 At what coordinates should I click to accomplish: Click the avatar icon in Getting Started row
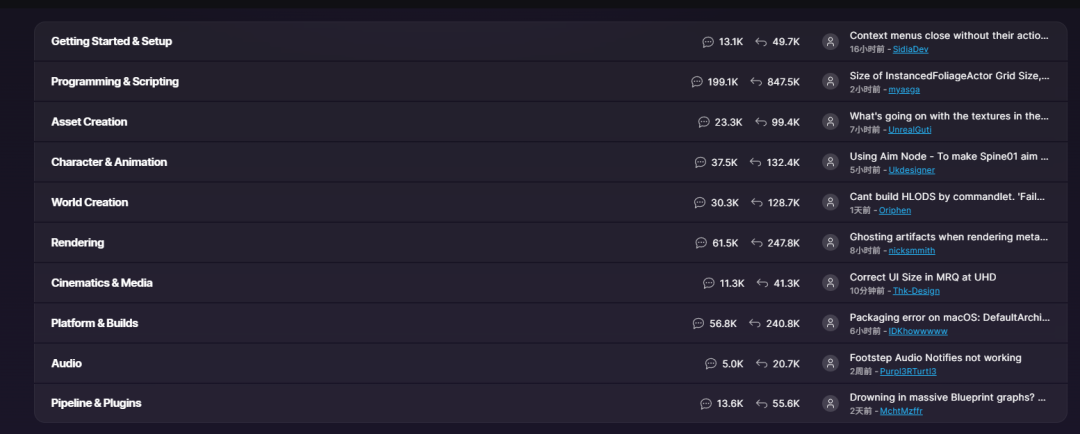[830, 41]
